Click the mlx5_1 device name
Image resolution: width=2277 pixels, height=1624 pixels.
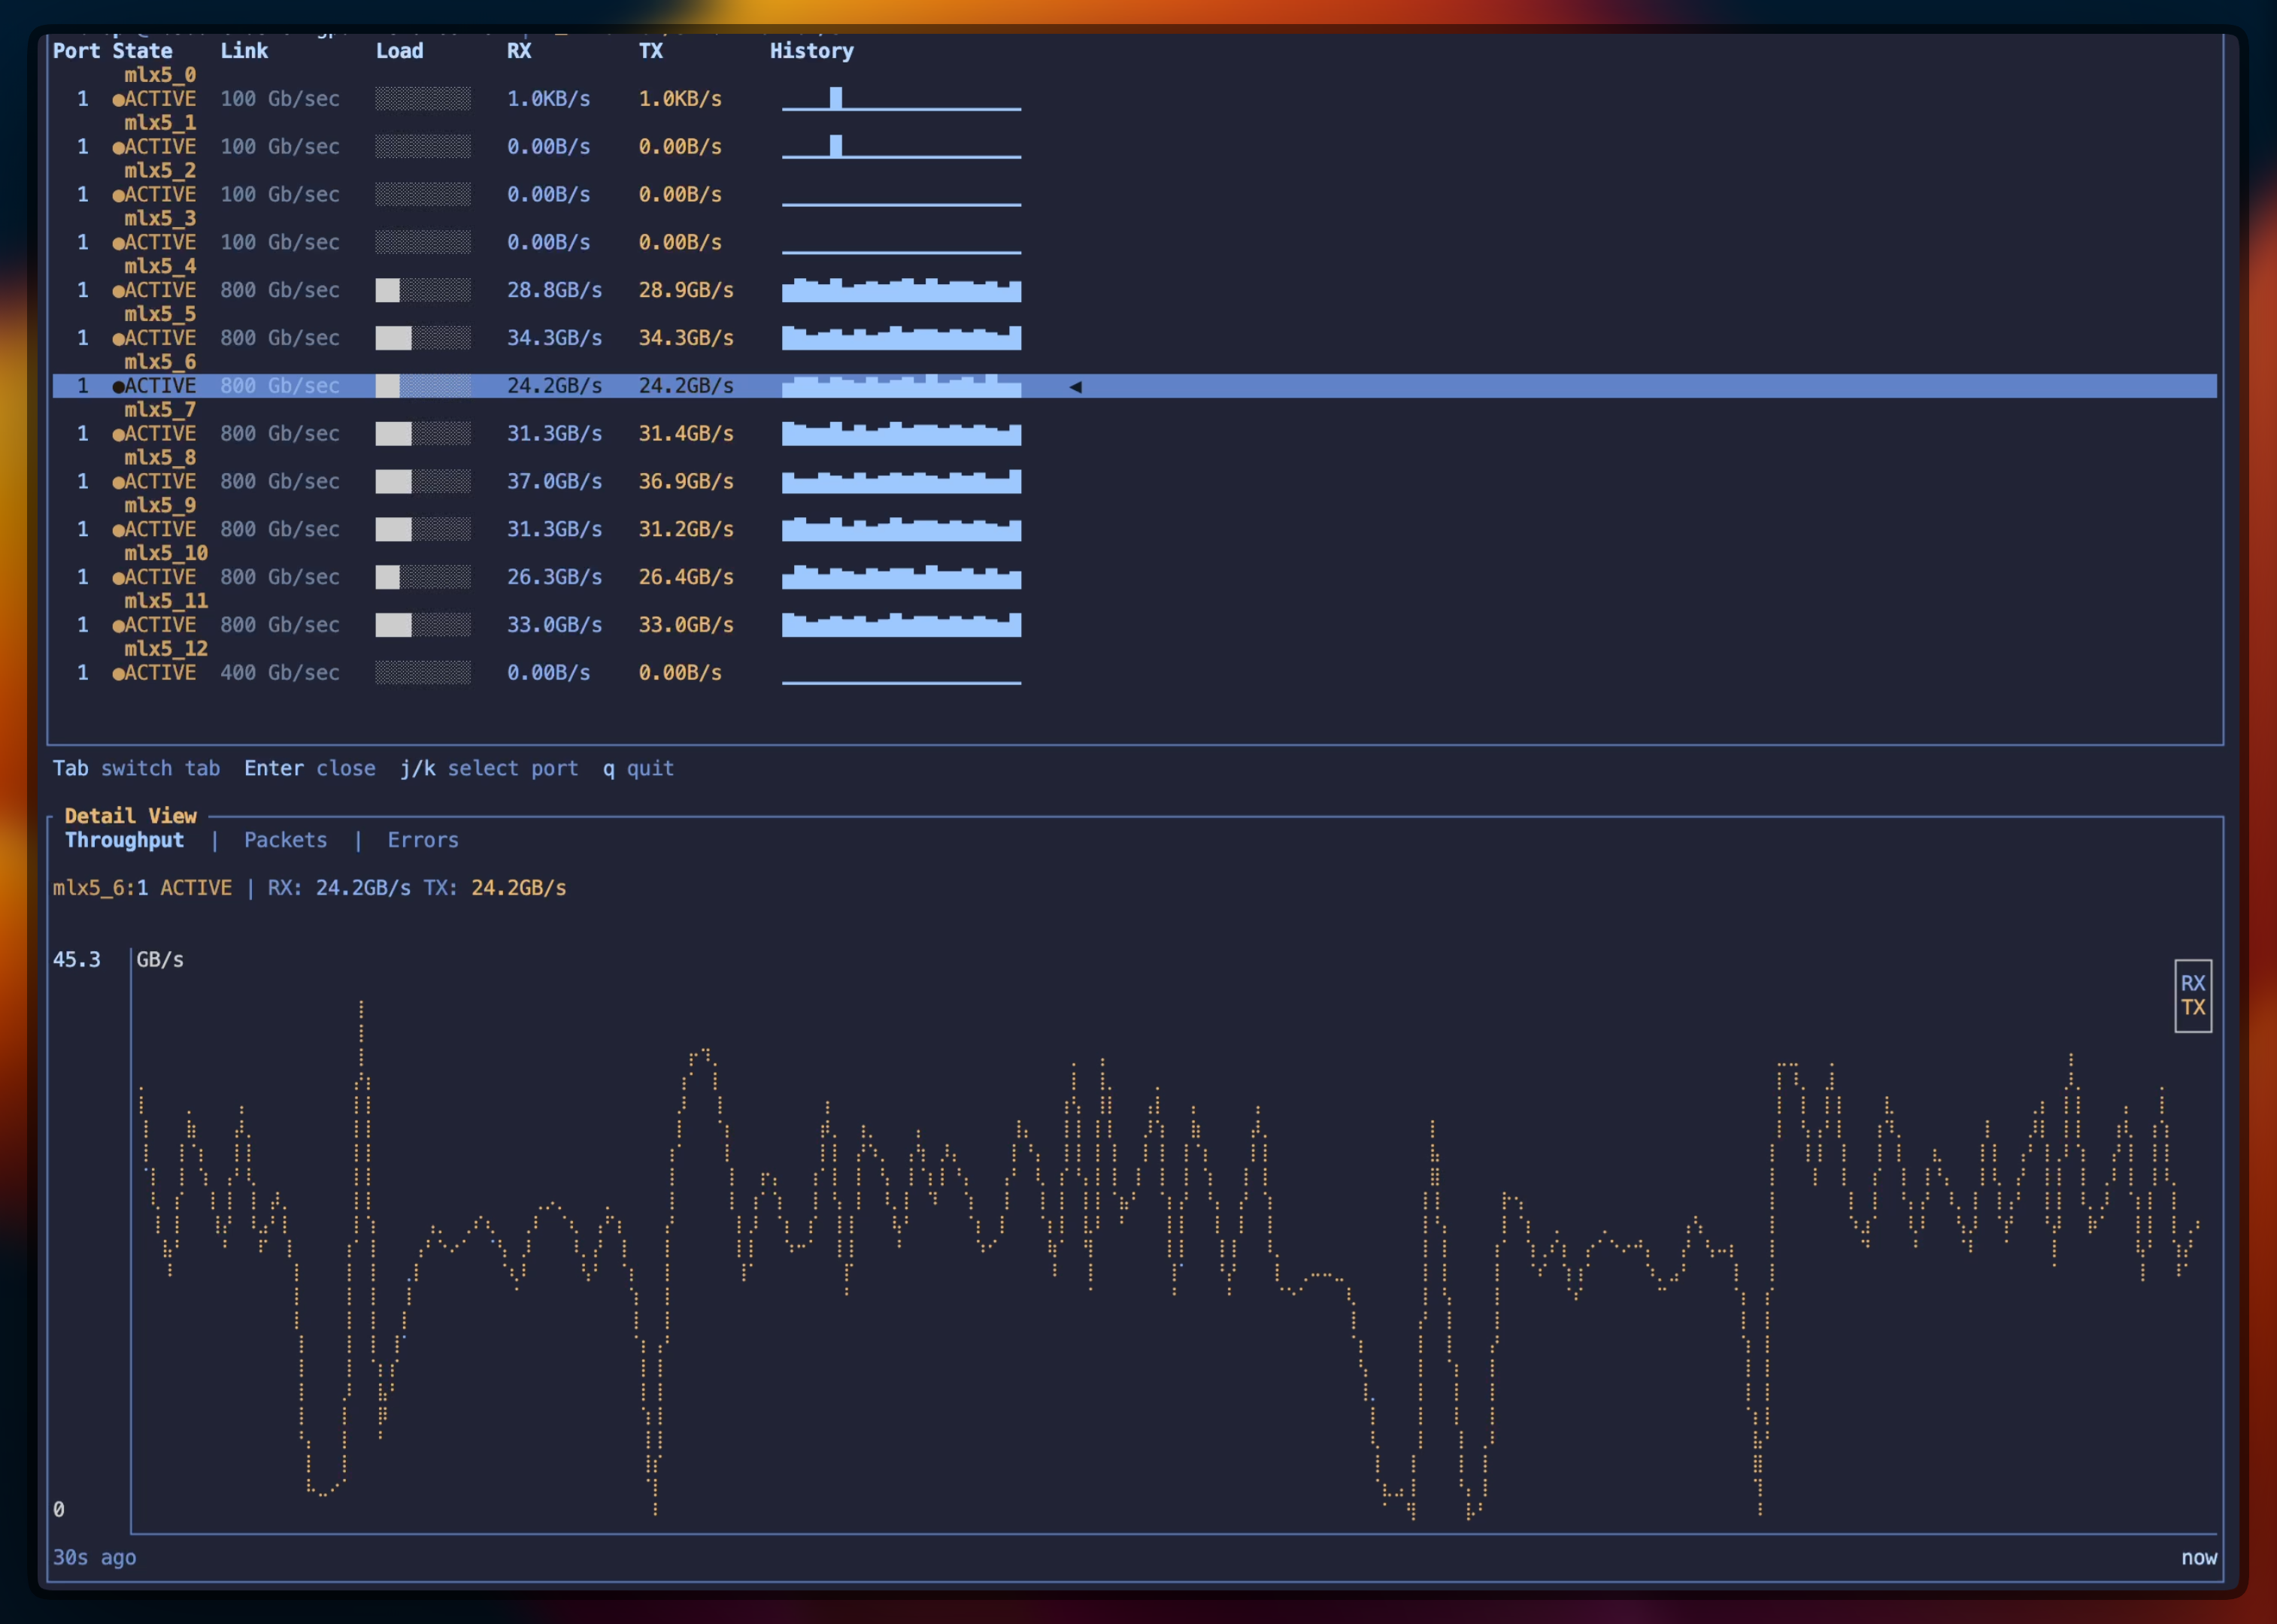(x=160, y=123)
